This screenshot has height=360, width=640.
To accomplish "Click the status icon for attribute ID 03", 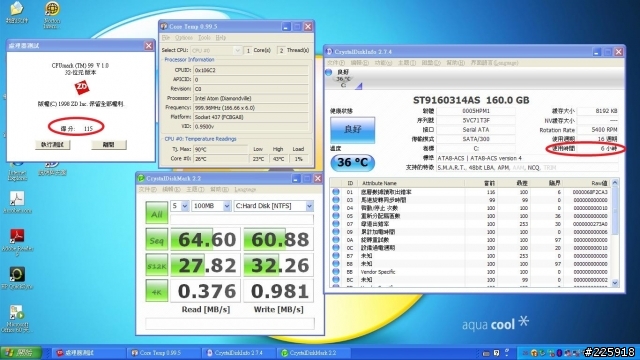I will pyautogui.click(x=336, y=200).
